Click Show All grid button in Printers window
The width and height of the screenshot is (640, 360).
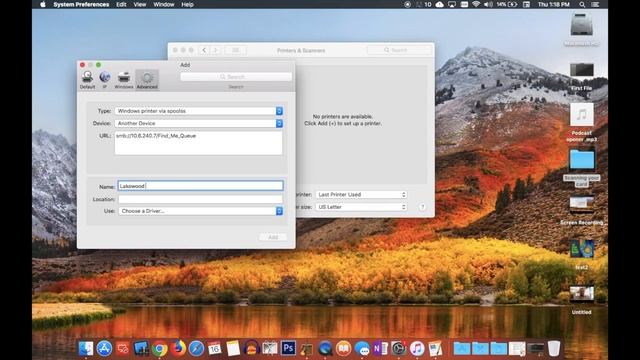tap(236, 50)
